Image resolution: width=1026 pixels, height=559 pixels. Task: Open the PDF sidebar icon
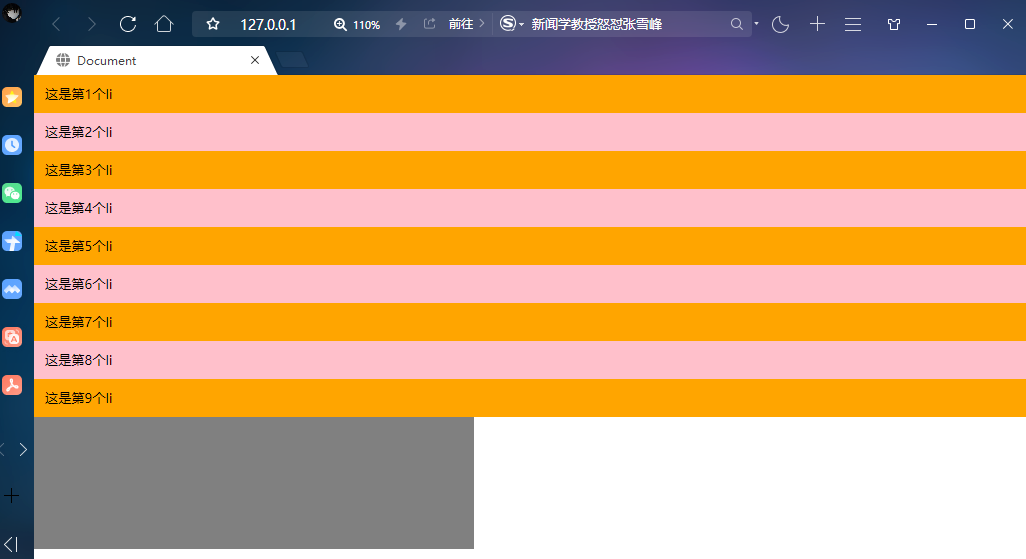point(12,385)
